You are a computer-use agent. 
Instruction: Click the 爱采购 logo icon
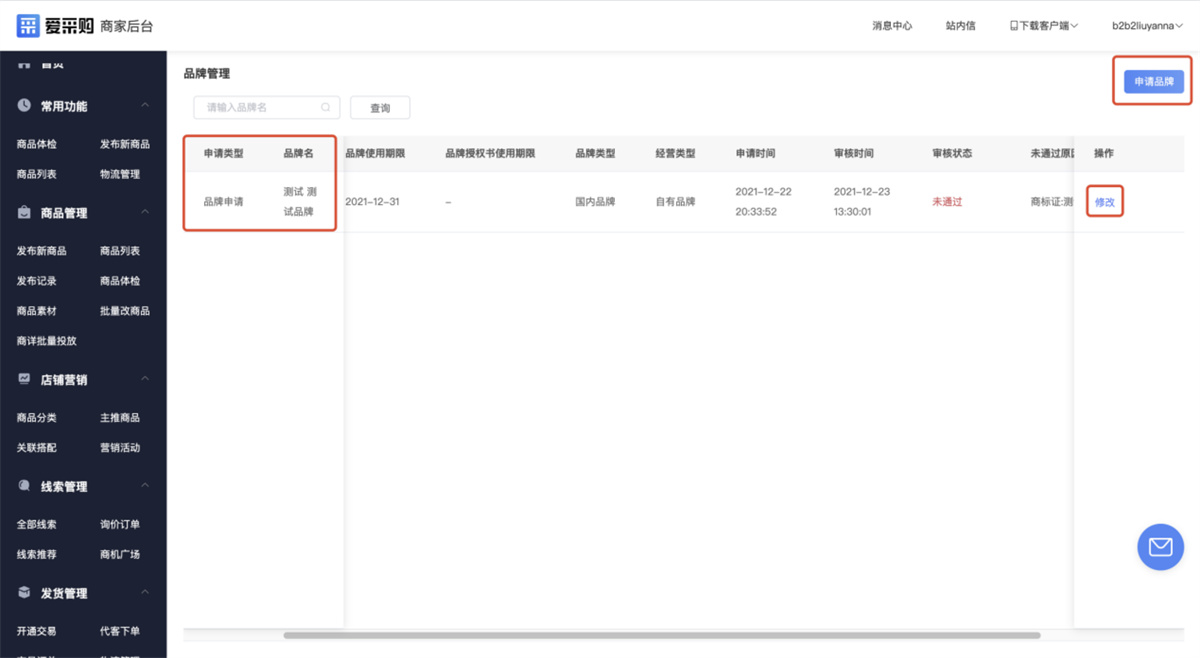click(28, 26)
